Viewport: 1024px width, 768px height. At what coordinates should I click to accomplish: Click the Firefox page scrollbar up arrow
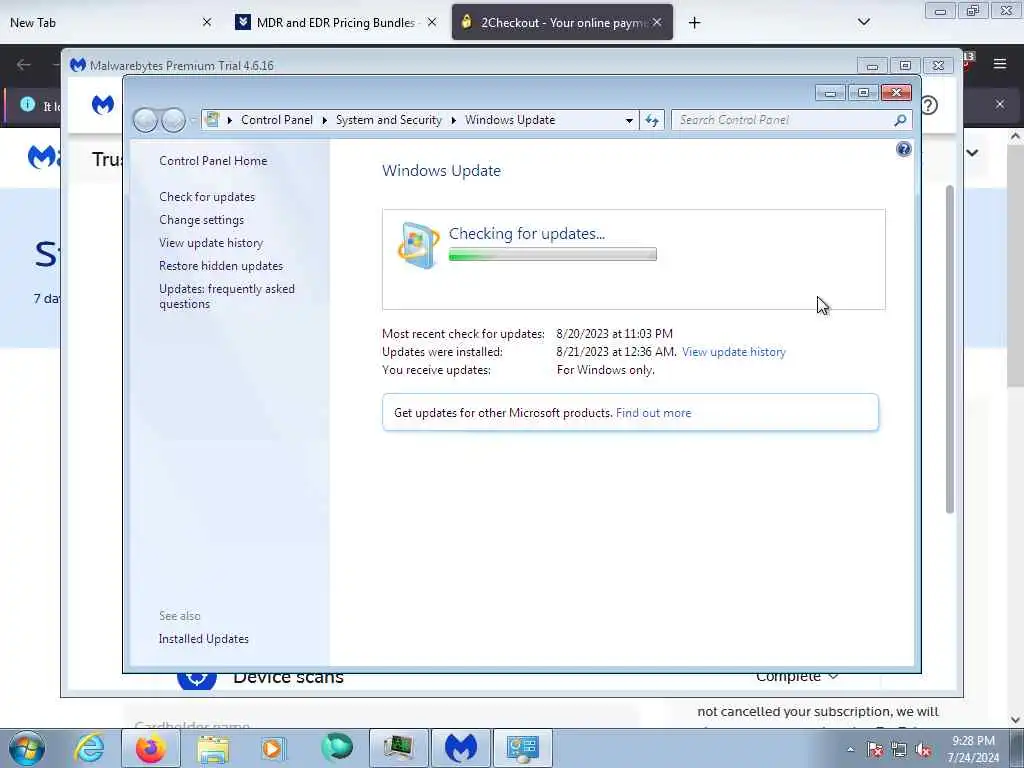pos(1016,137)
